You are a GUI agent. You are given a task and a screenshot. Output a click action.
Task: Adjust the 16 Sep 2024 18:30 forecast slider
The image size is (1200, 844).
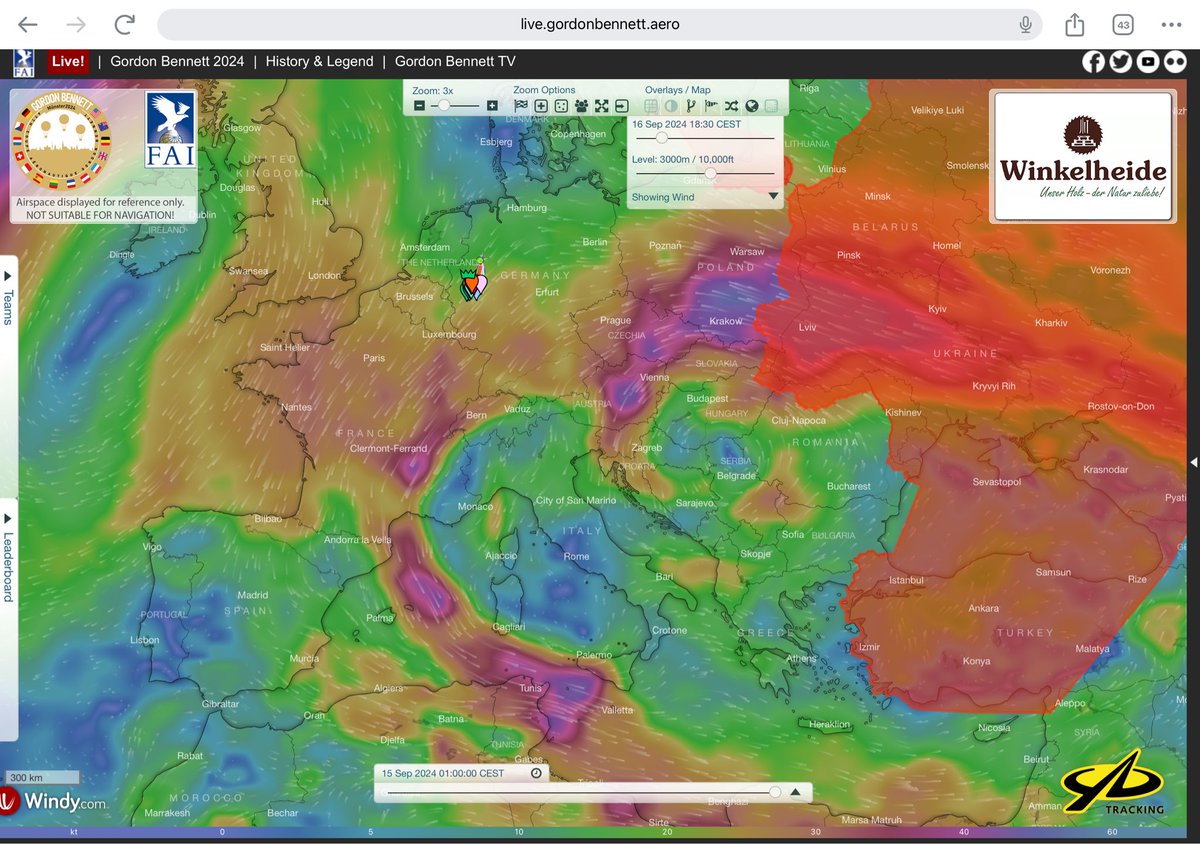tap(705, 138)
